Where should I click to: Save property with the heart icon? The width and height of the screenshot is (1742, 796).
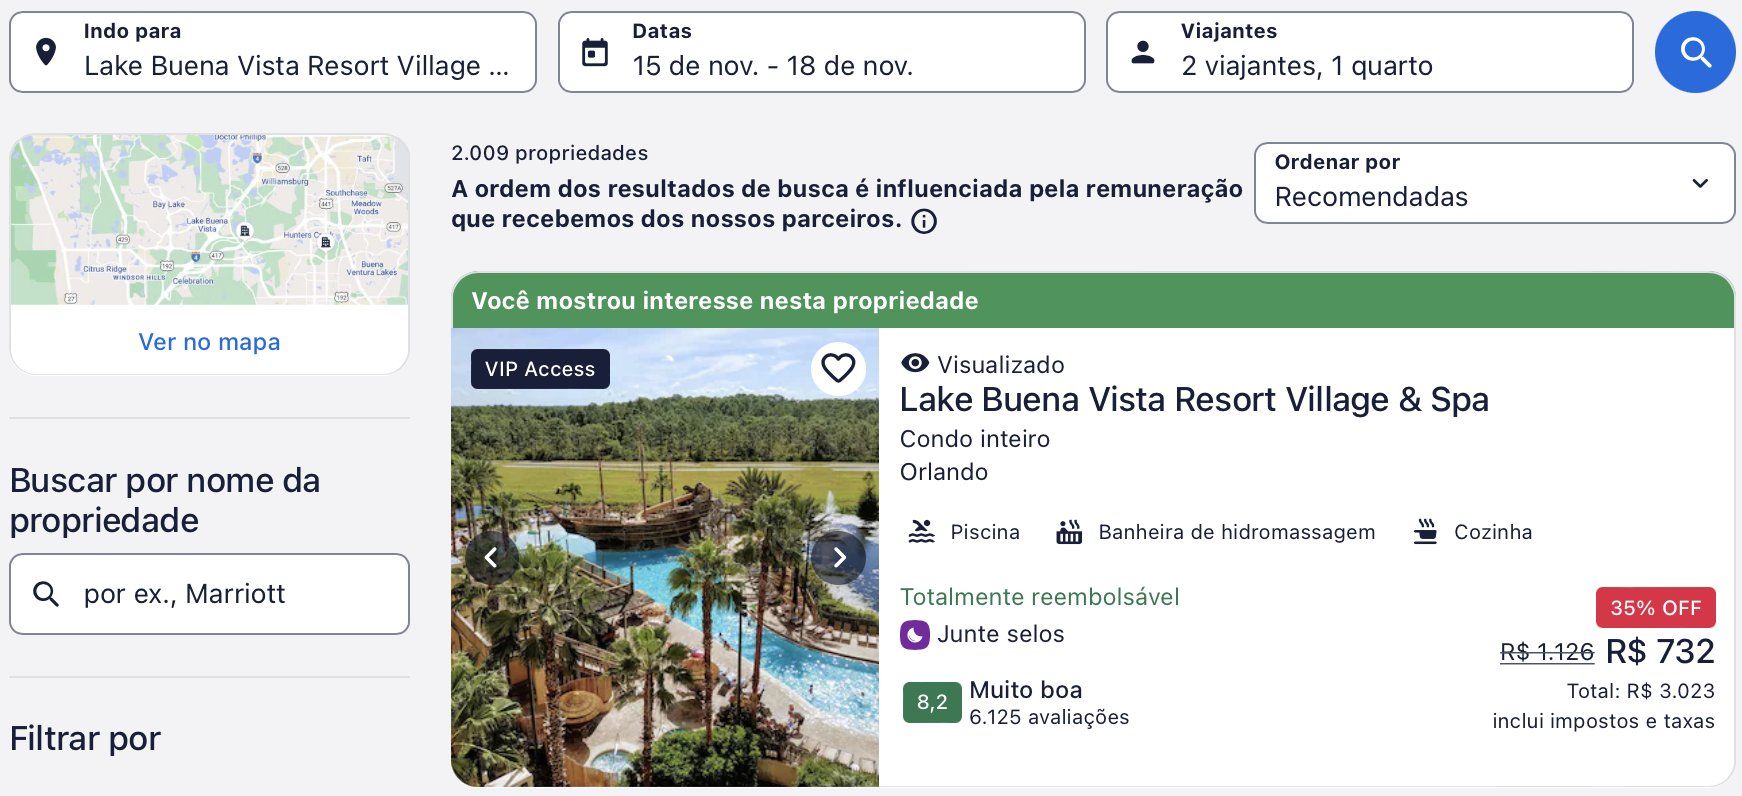coord(838,368)
